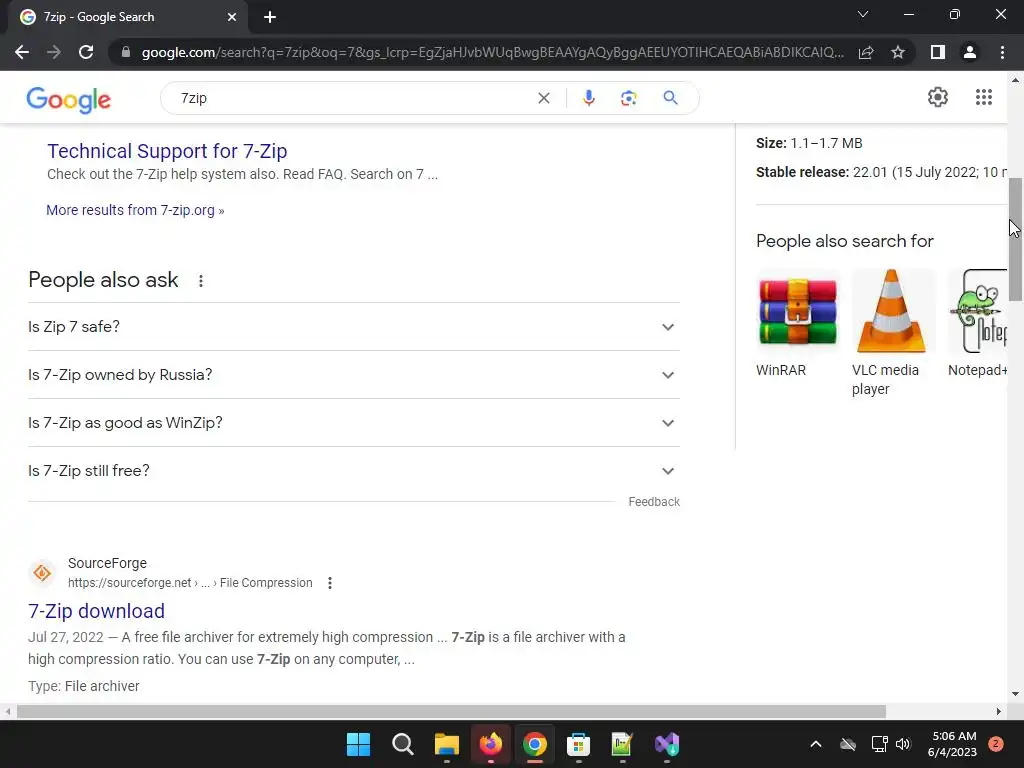Screen dimensions: 1024x768
Task: Open the Chrome profile menu
Action: pos(970,52)
